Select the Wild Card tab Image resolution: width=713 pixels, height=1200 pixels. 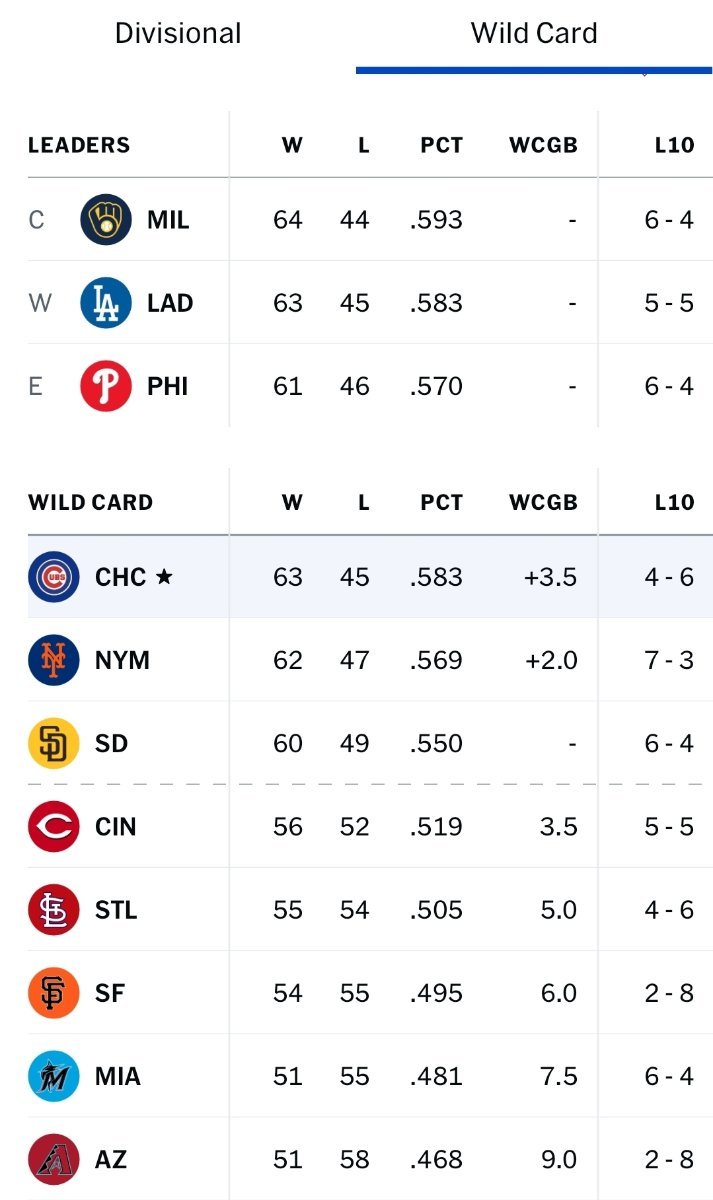pos(534,33)
